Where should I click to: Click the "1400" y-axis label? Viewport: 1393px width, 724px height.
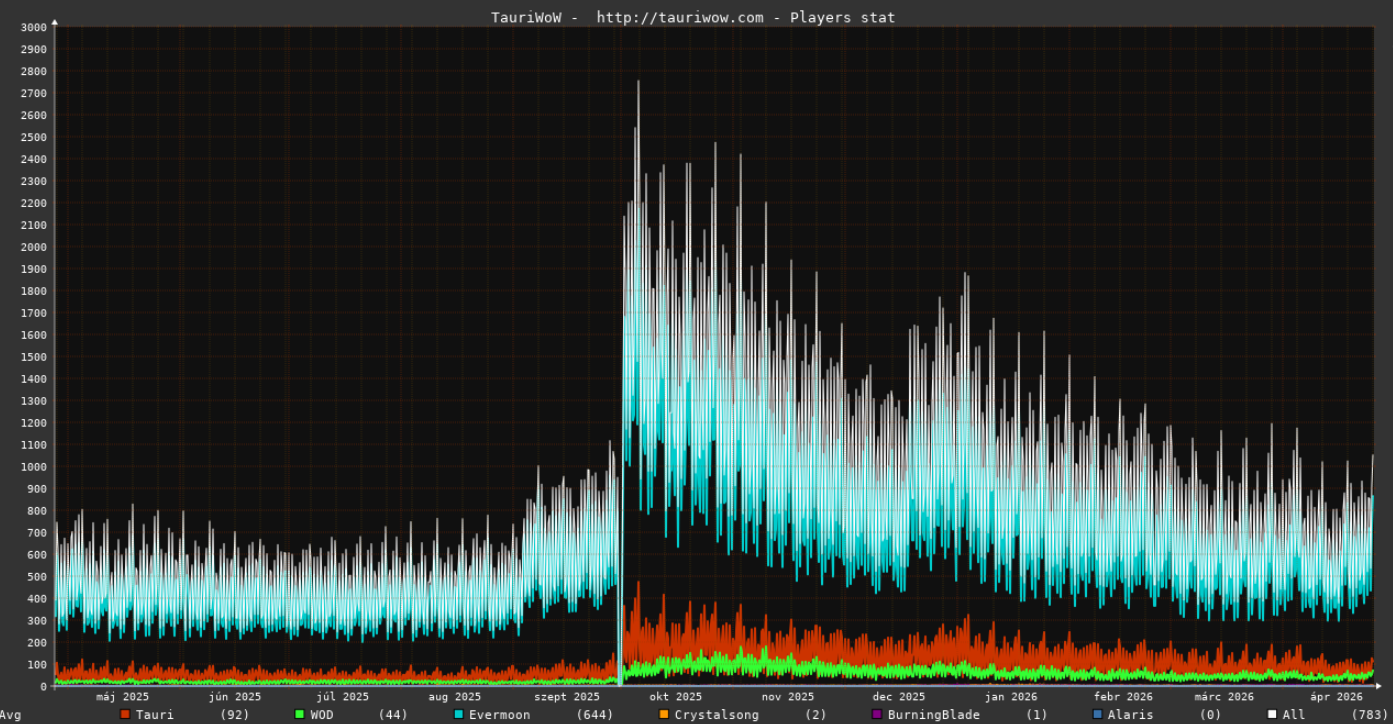click(33, 379)
